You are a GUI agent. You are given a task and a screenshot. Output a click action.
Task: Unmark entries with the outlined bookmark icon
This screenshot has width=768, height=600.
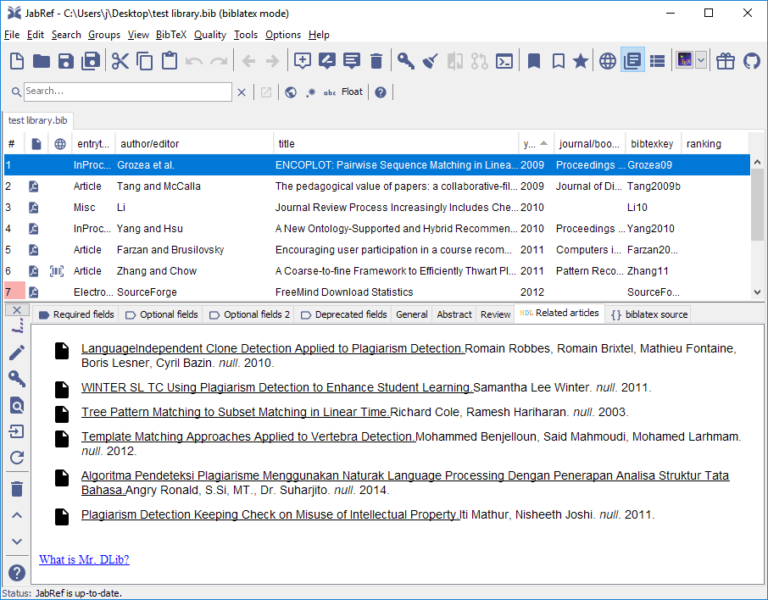click(558, 61)
